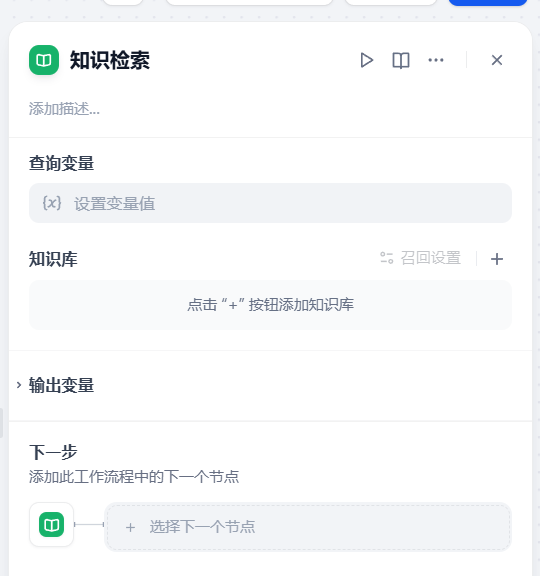Screen dimensions: 540x576
Task: Click the green knowledge retrieval header icon
Action: [x=44, y=60]
